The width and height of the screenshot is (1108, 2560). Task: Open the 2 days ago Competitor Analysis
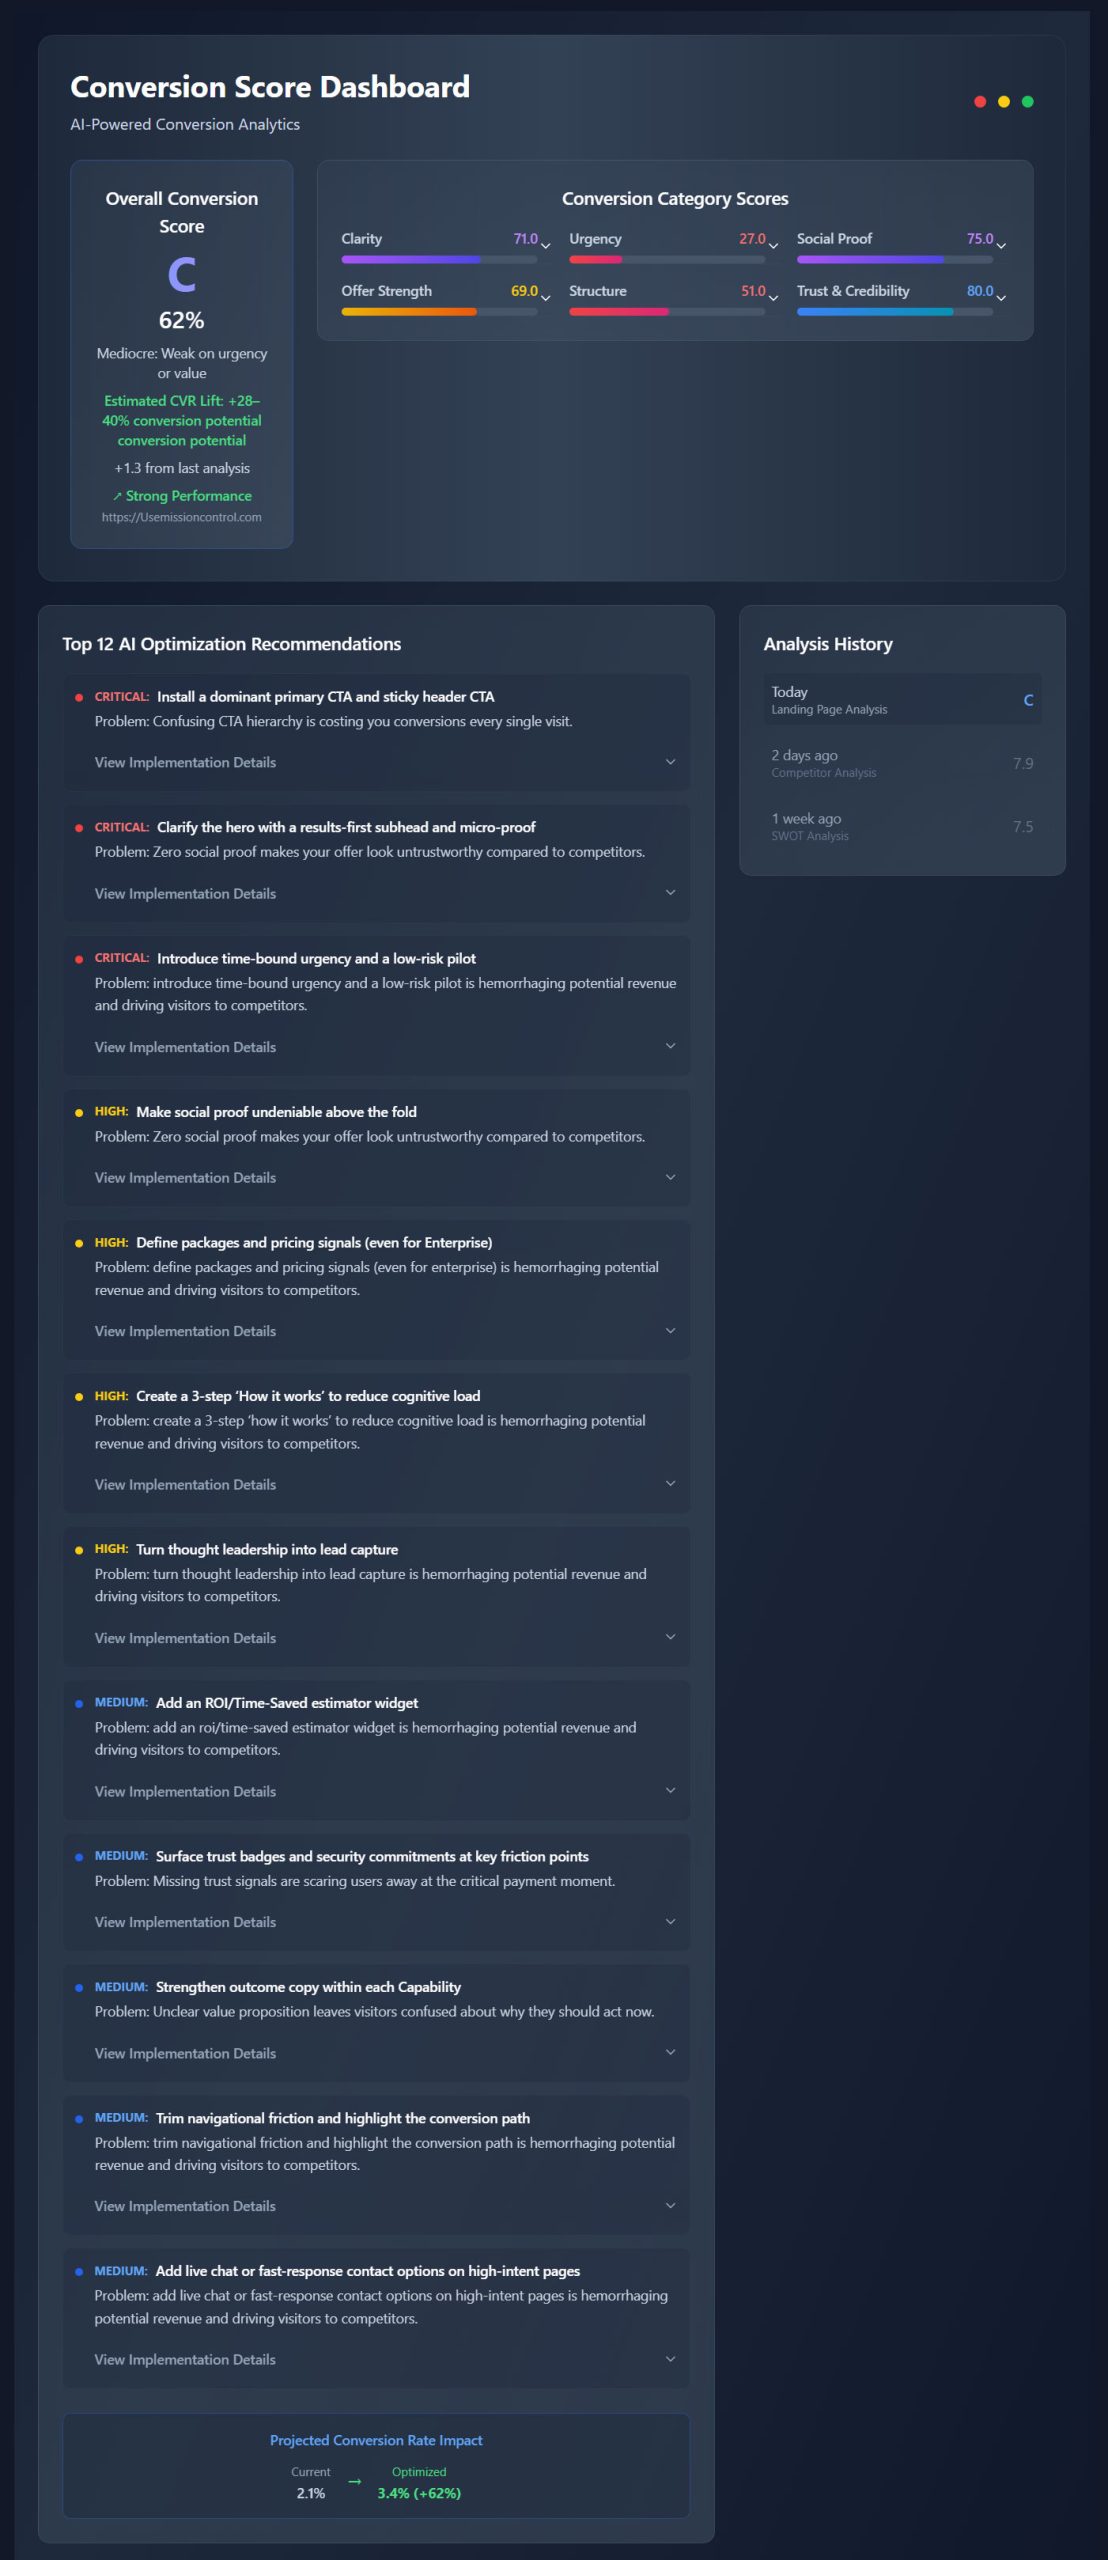click(902, 763)
